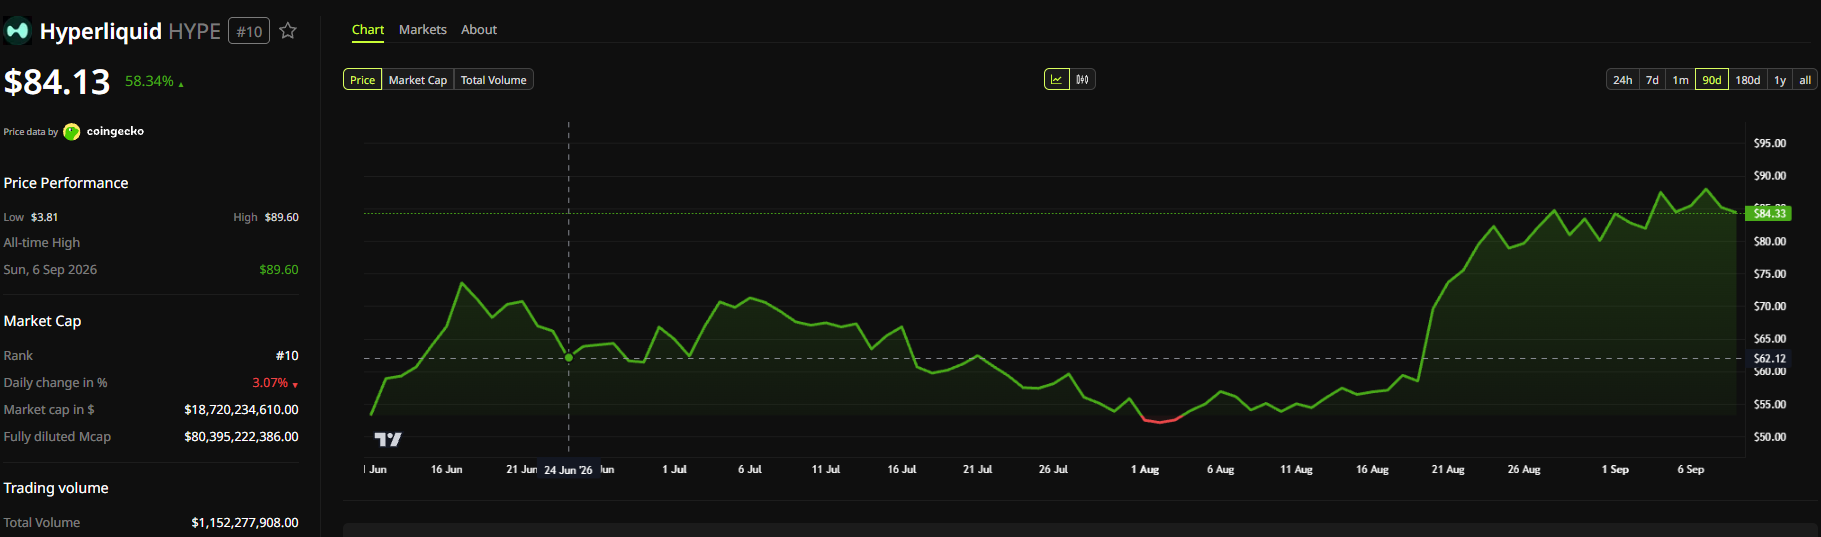Add Hyperliquid to favorites with star
Image resolution: width=1821 pixels, height=537 pixels.
[x=288, y=31]
